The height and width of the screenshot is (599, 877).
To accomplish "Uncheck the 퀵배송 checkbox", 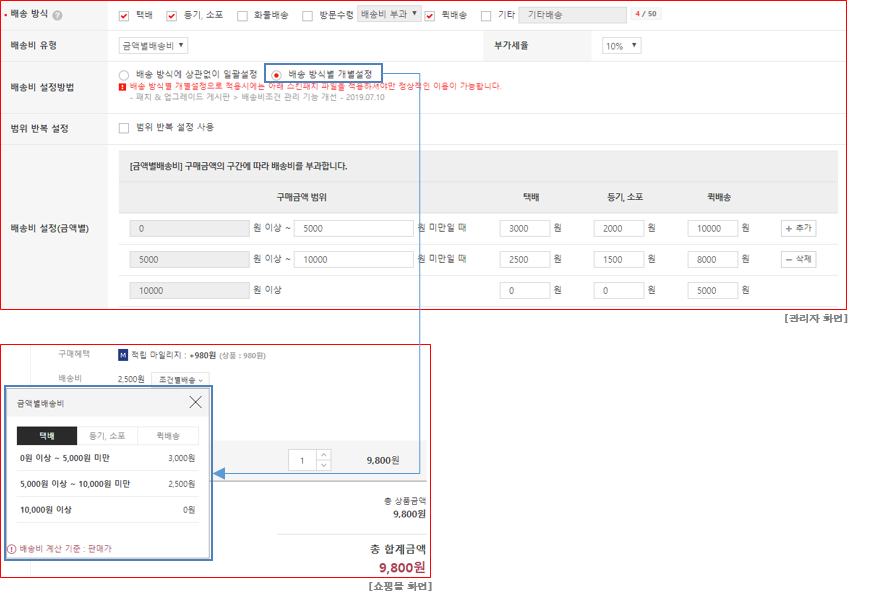I will (x=430, y=16).
